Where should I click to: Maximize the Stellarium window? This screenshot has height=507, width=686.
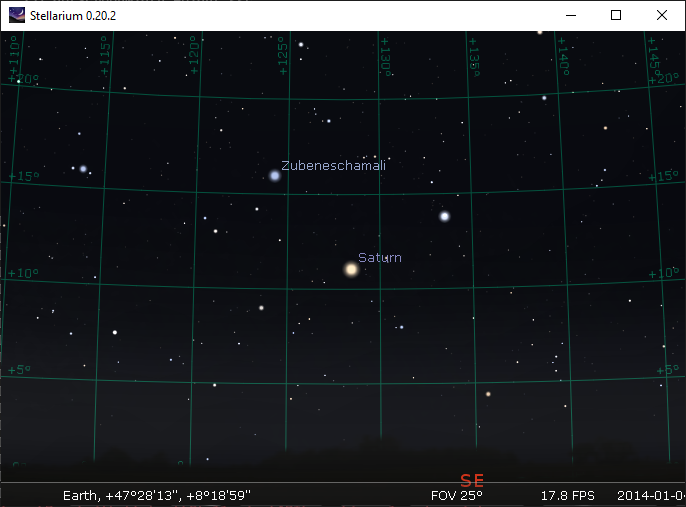[616, 15]
